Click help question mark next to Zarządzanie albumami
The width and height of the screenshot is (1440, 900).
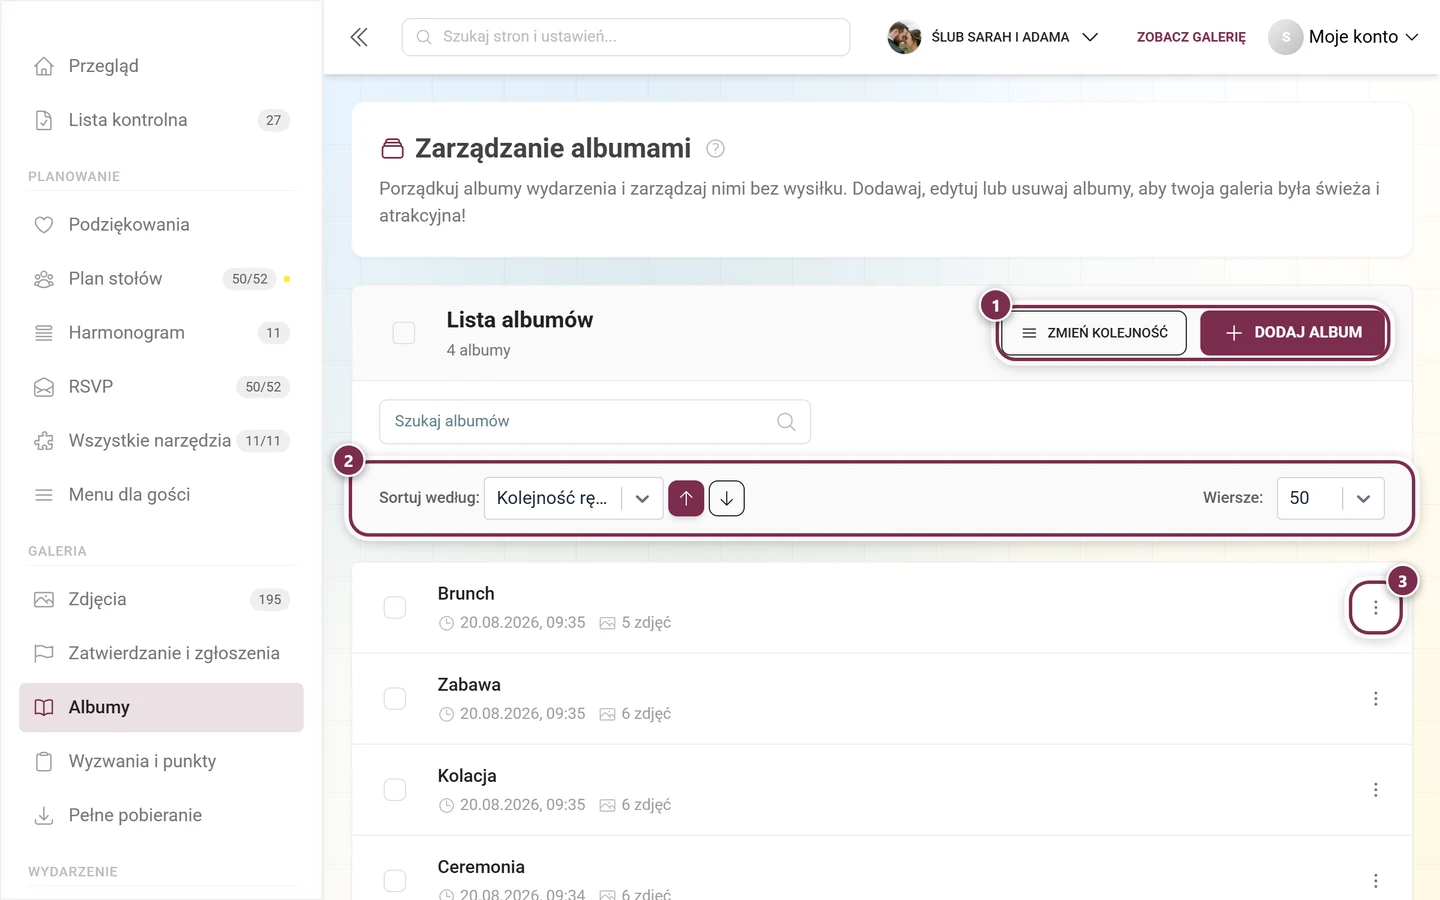coord(715,149)
